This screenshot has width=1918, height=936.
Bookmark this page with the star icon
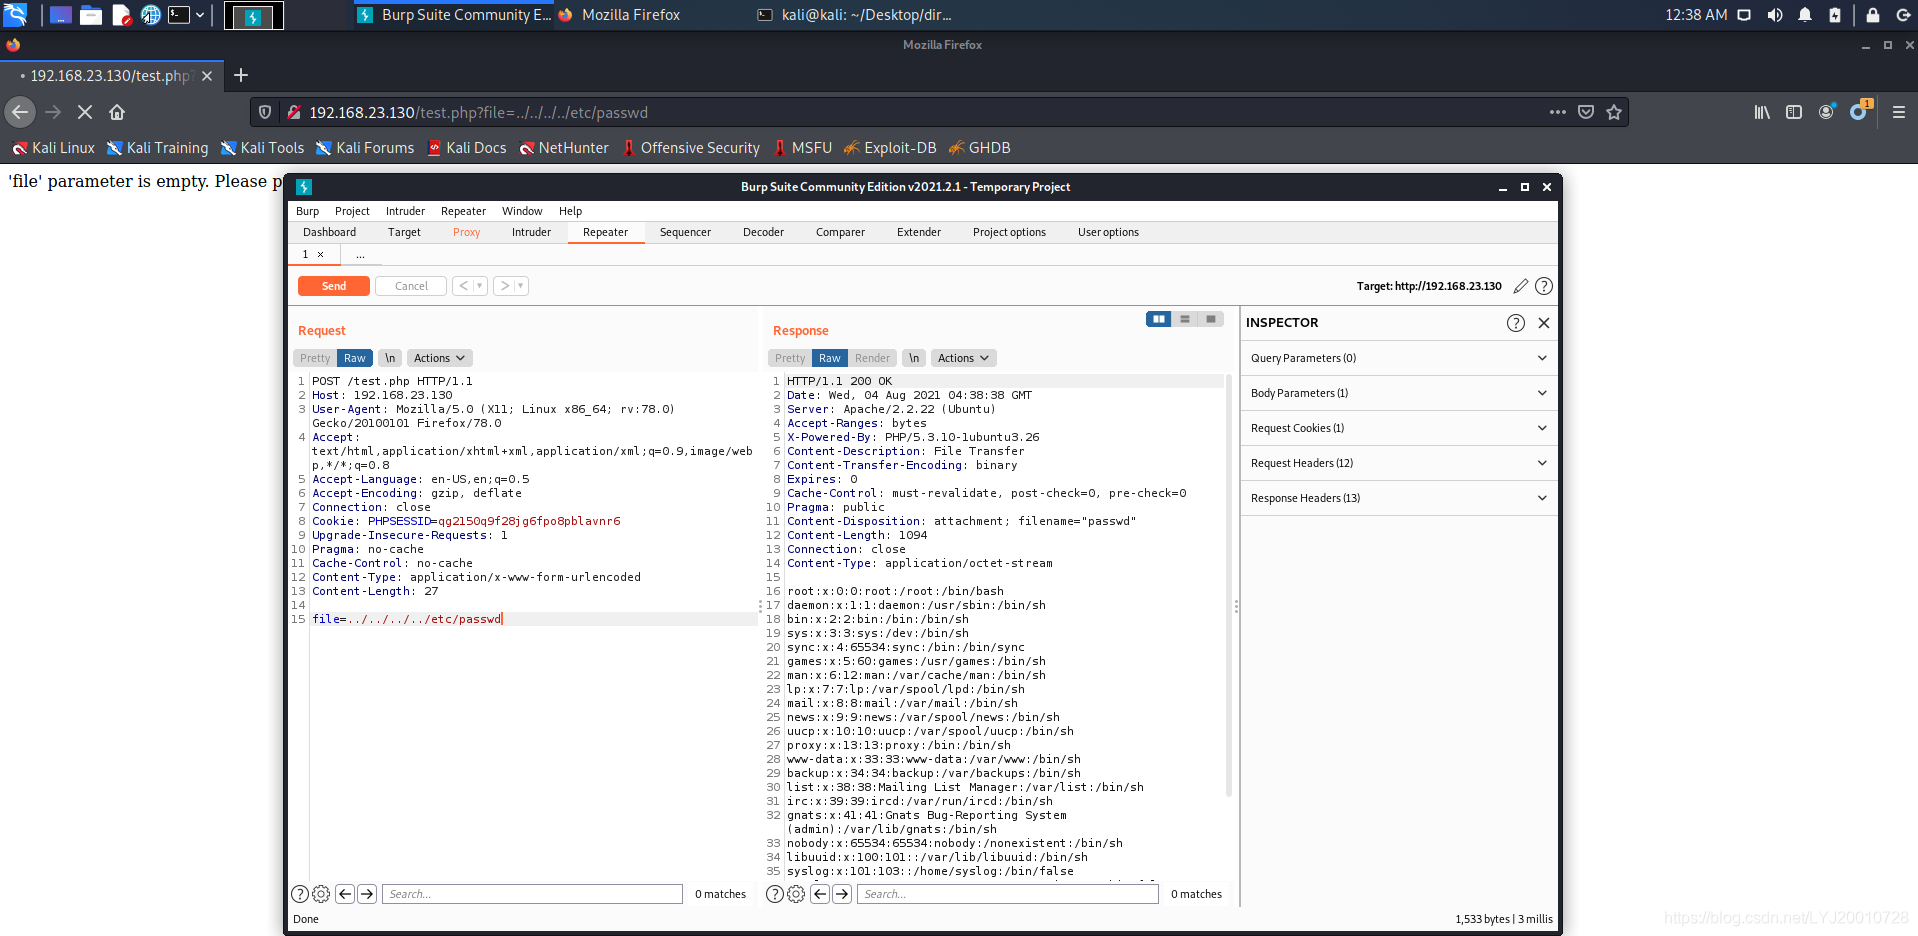click(x=1614, y=112)
